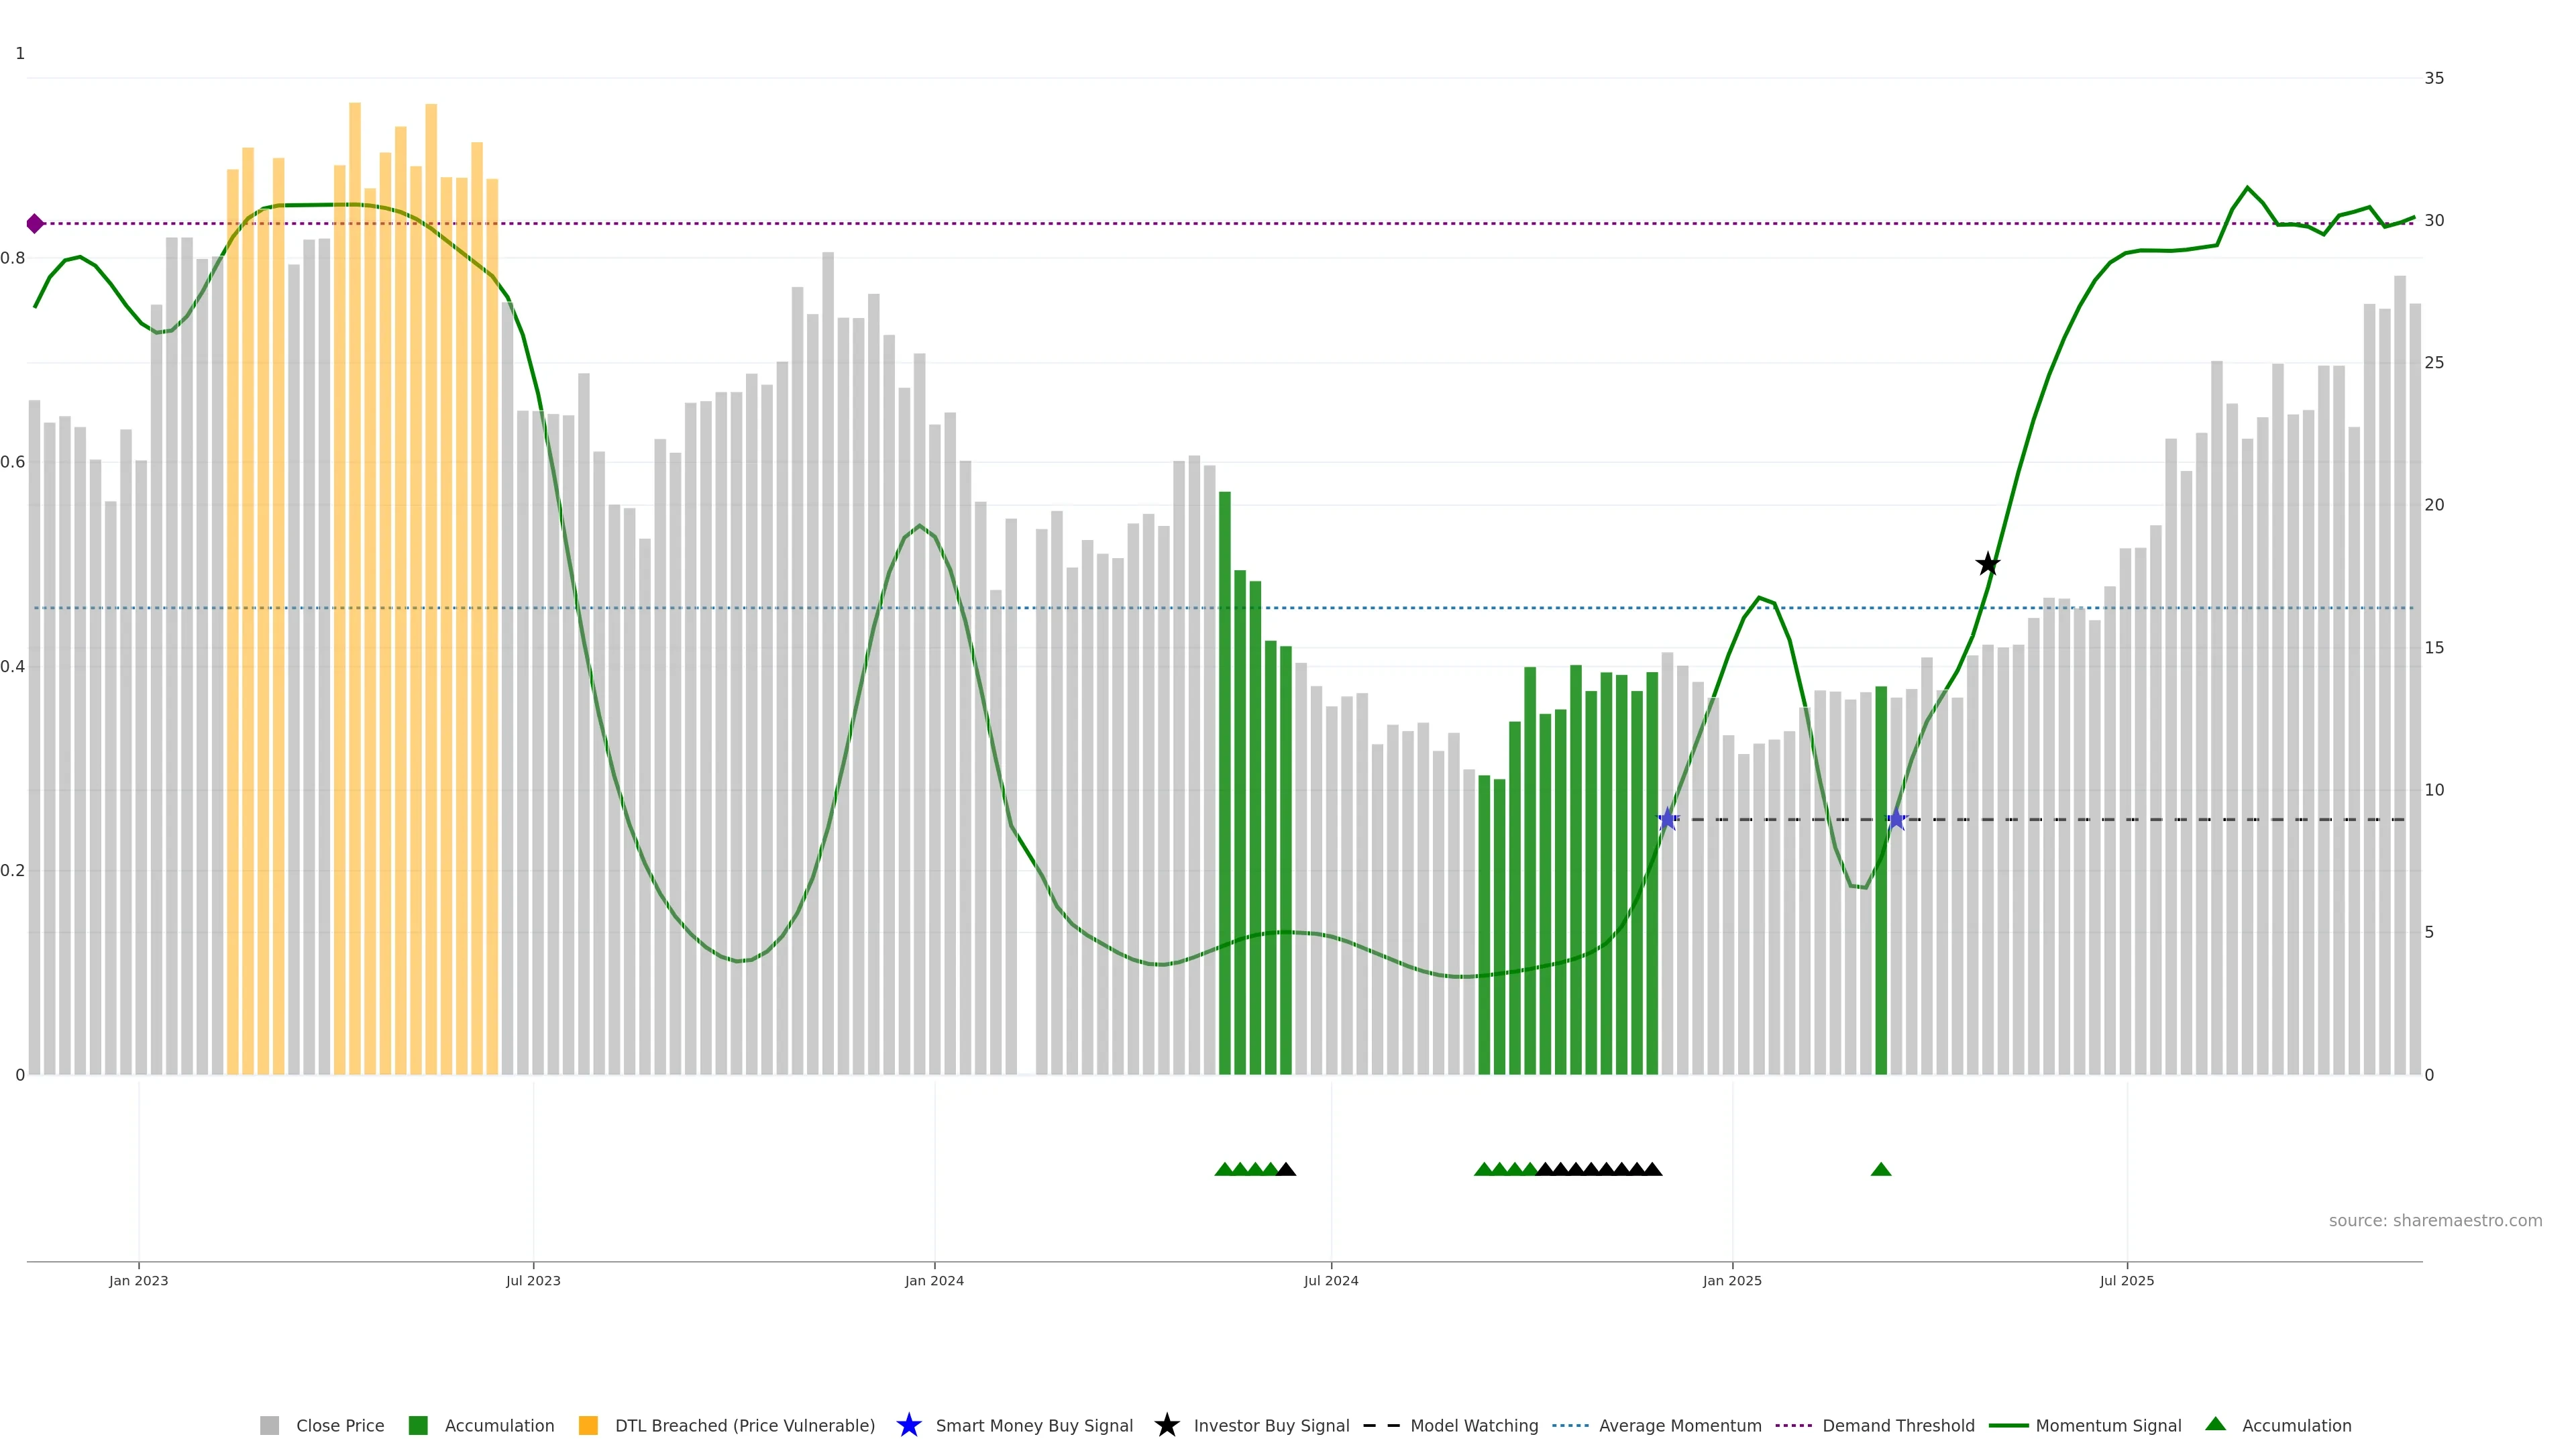Click the first blue Smart Money star marker
The width and height of the screenshot is (2576, 1449).
tap(1667, 819)
